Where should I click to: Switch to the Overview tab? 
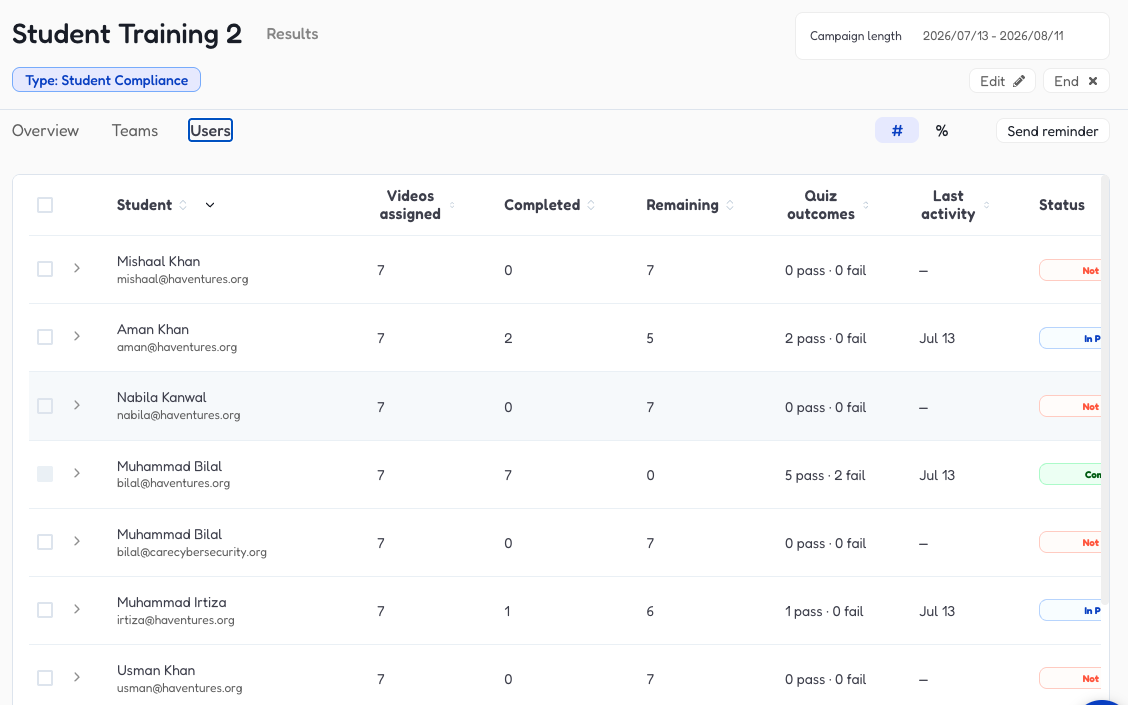(x=45, y=130)
